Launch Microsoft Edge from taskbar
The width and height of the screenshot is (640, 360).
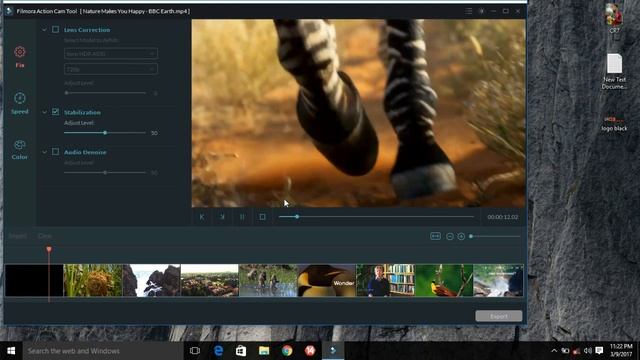[x=218, y=351]
